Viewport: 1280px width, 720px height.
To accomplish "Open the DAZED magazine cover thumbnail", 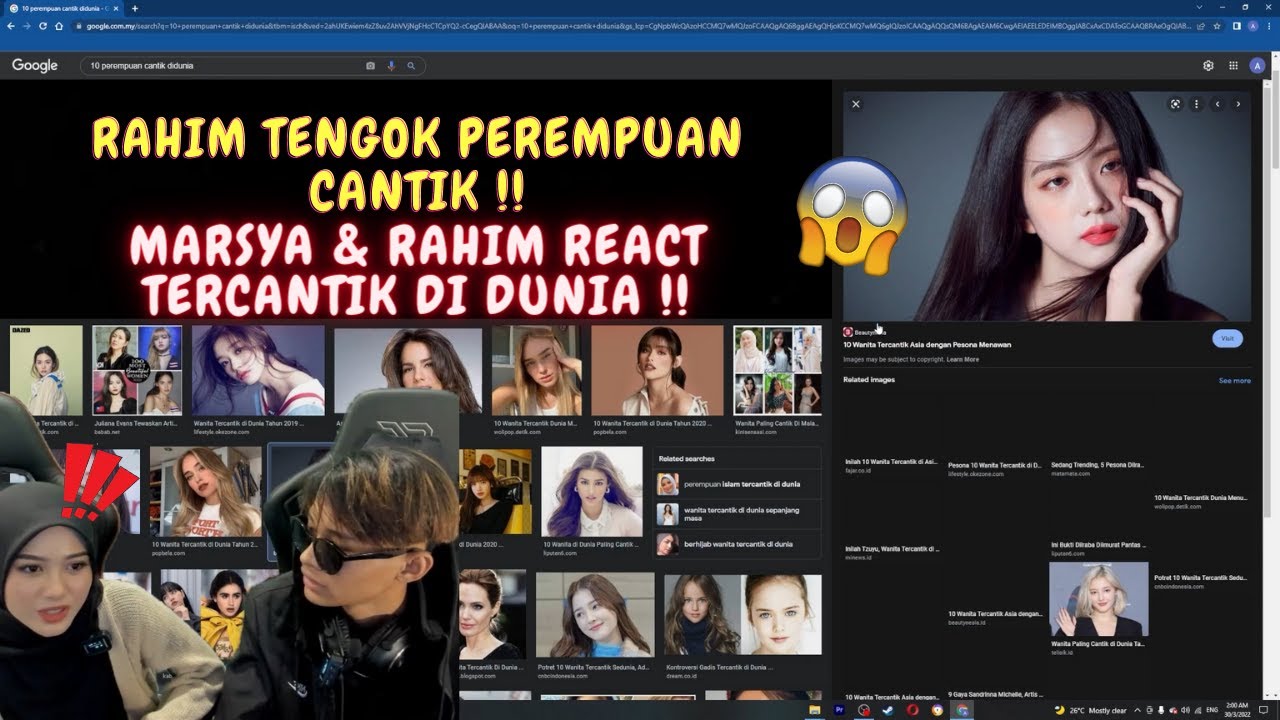I will 46,370.
